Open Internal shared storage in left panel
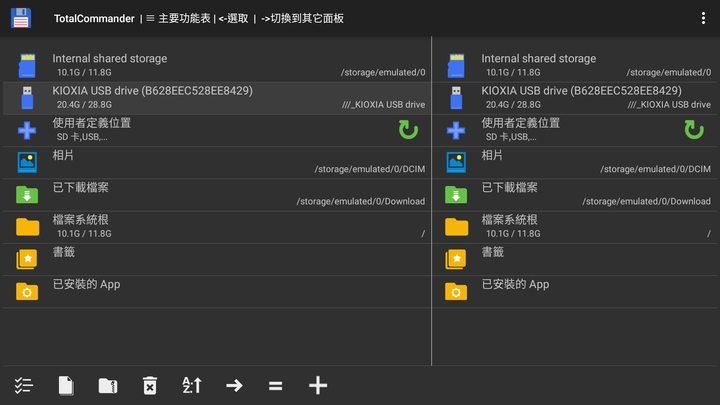 [x=217, y=66]
